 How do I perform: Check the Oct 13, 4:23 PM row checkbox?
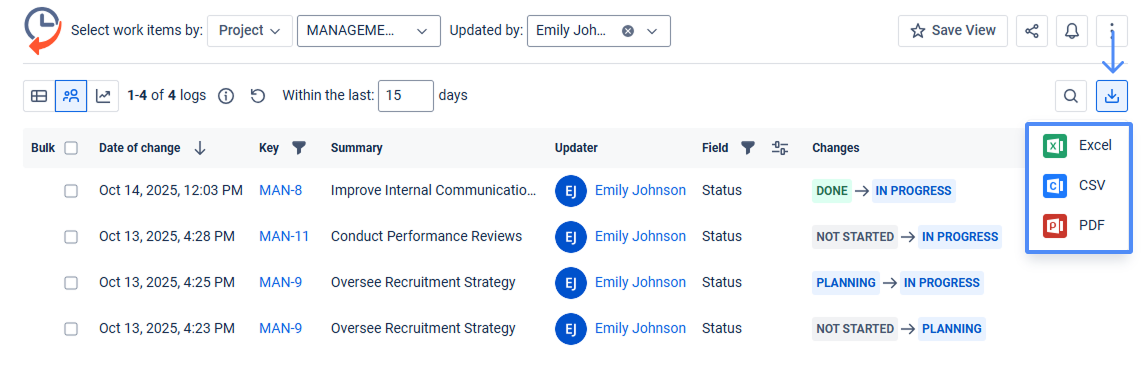[71, 329]
